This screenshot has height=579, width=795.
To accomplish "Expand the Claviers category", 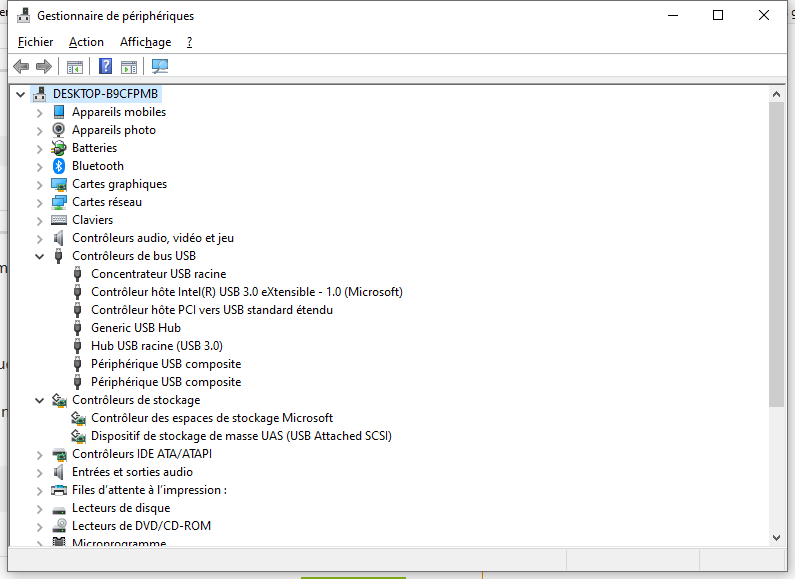I will pyautogui.click(x=40, y=221).
